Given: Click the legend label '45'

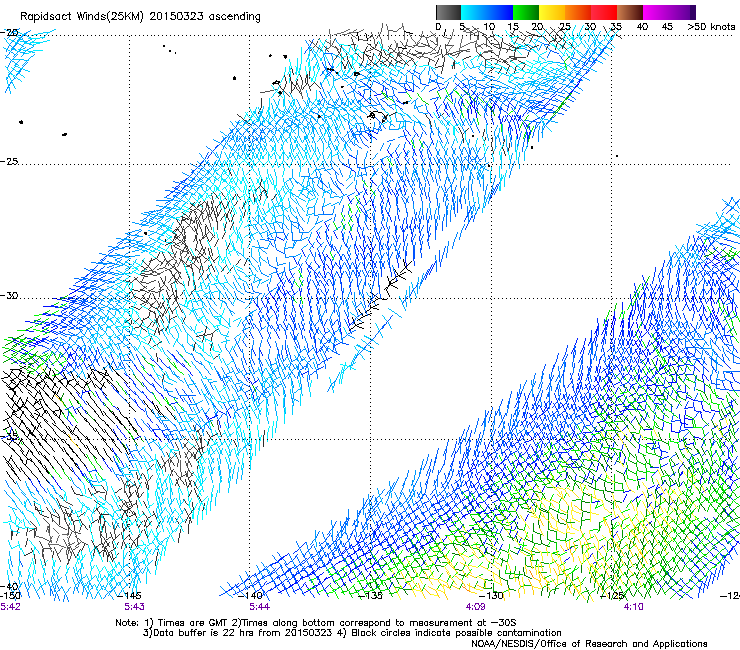Looking at the screenshot, I should point(667,27).
